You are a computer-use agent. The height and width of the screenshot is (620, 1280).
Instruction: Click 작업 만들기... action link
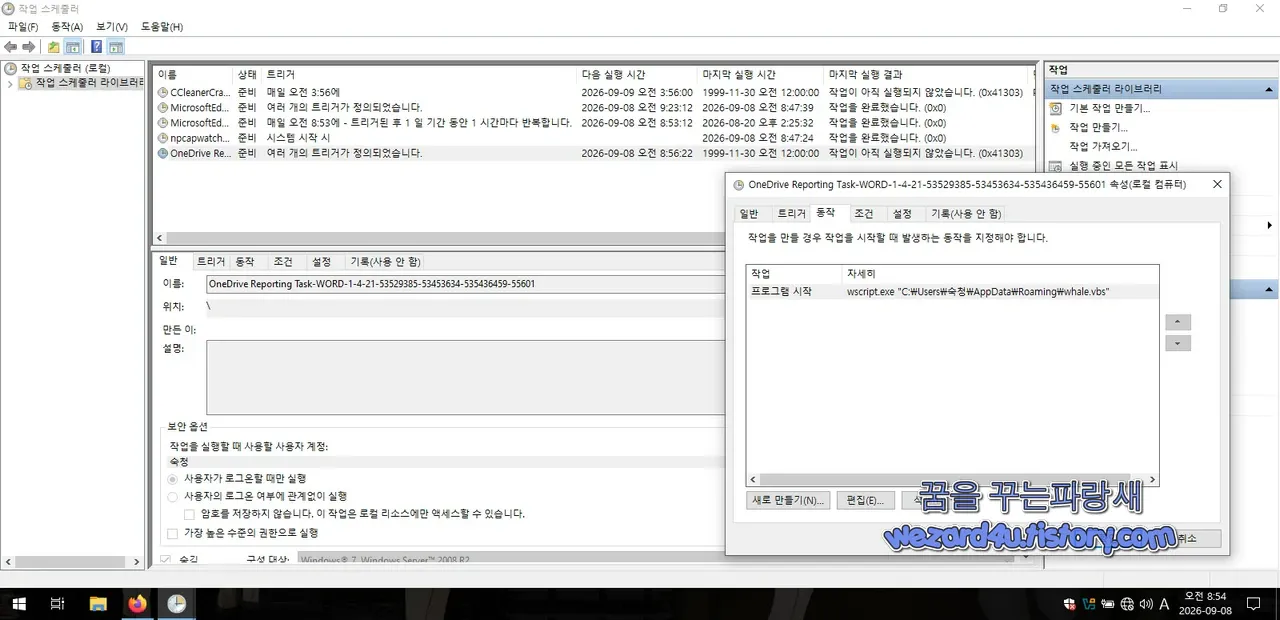pos(1098,128)
